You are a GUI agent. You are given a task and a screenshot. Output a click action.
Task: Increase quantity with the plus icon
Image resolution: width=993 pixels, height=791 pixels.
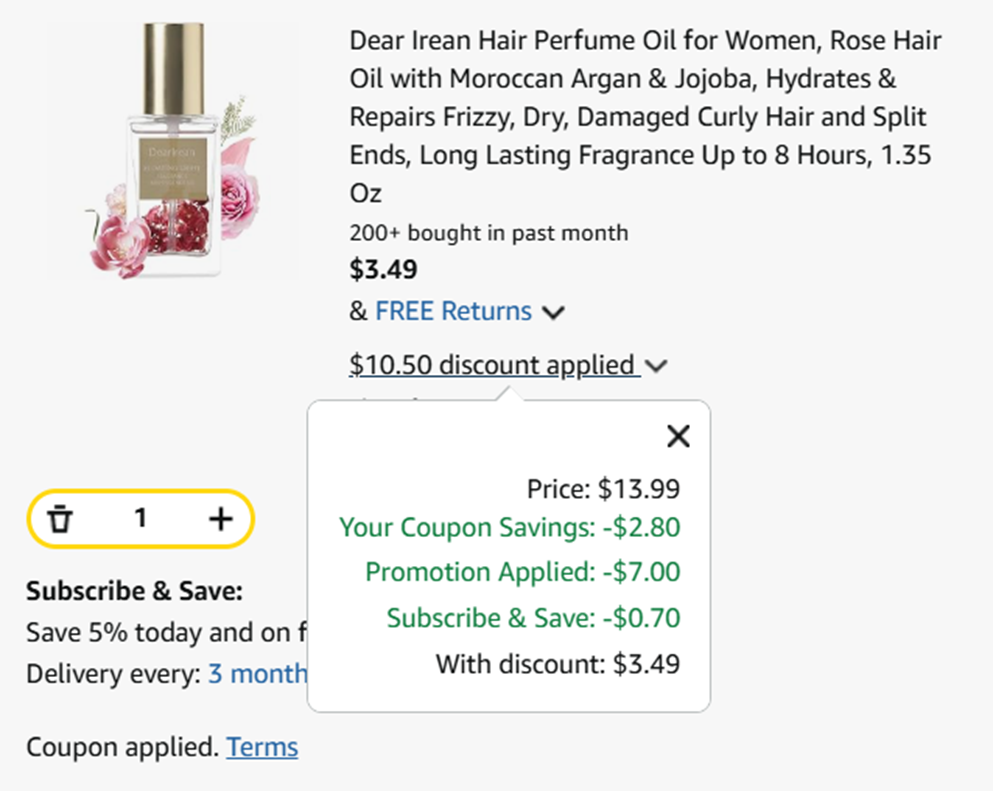tap(220, 518)
